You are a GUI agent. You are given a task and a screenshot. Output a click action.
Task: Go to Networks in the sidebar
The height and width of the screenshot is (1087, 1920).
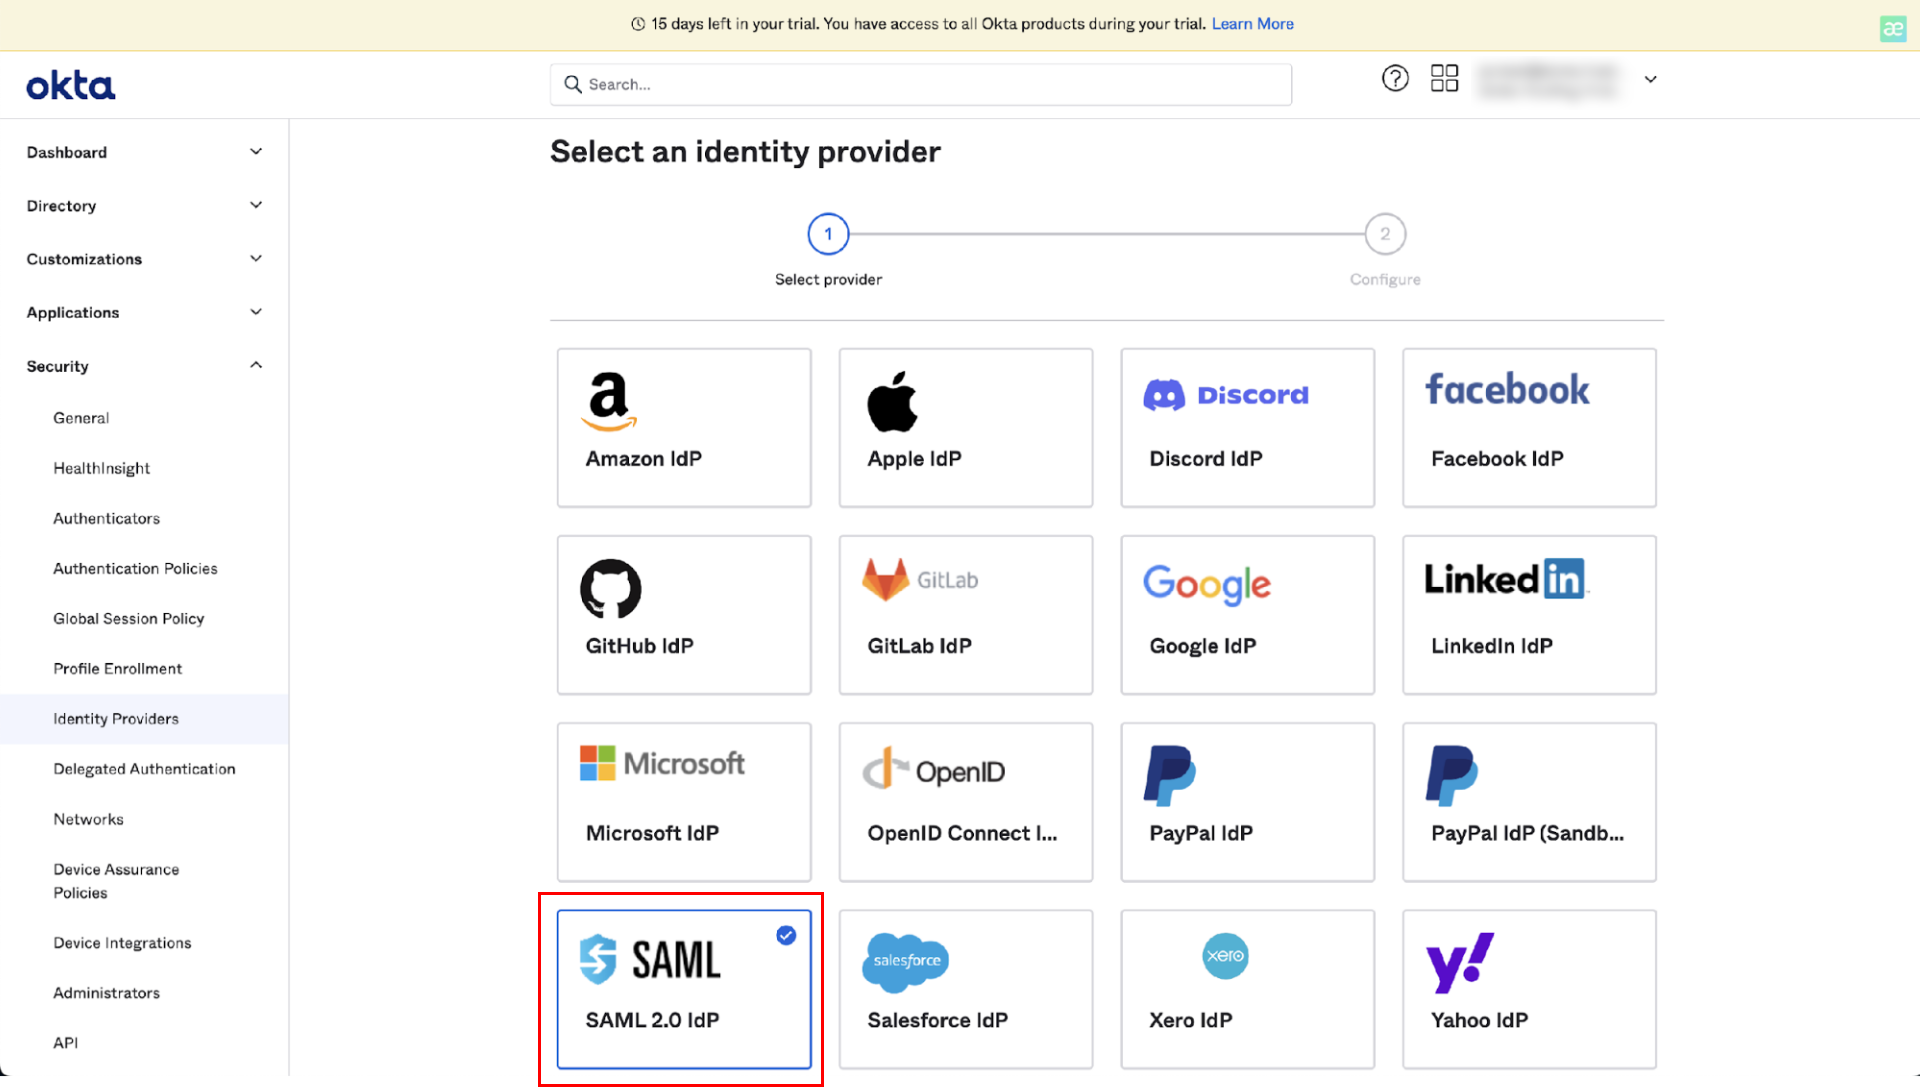pyautogui.click(x=88, y=819)
